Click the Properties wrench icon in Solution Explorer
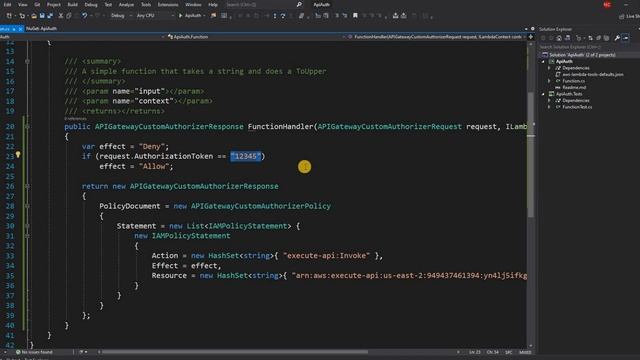640x360 pixels. pyautogui.click(x=617, y=38)
